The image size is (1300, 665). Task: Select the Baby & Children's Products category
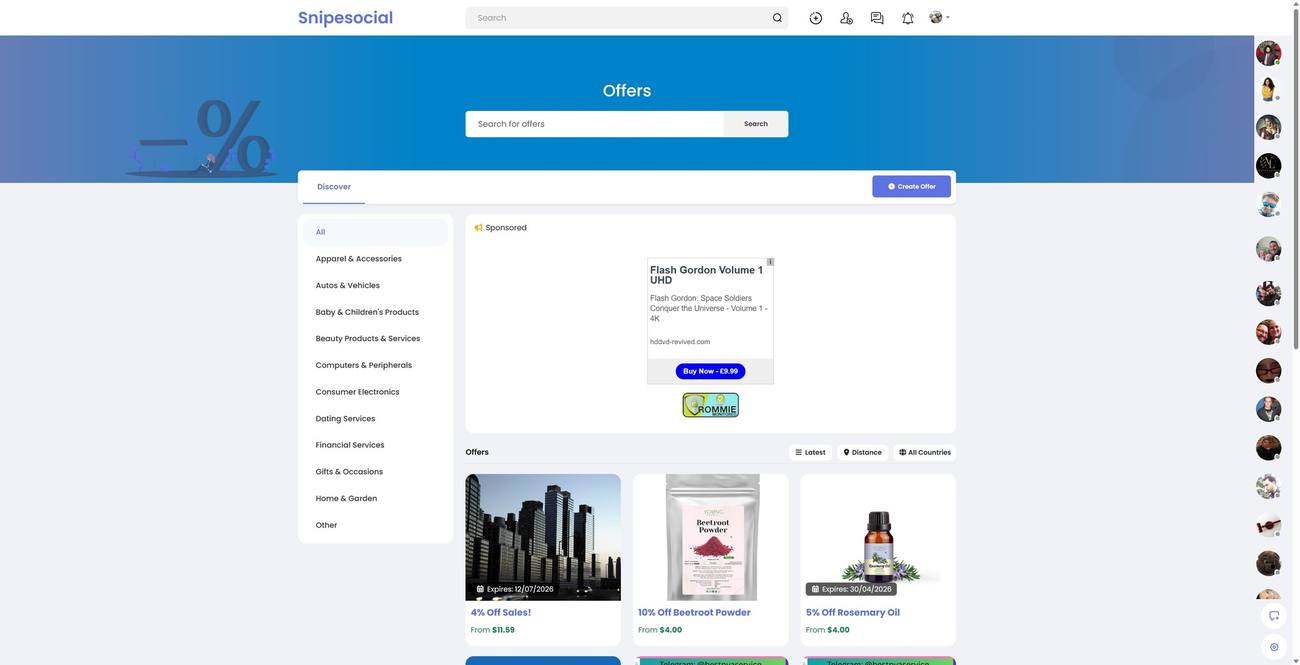376,312
